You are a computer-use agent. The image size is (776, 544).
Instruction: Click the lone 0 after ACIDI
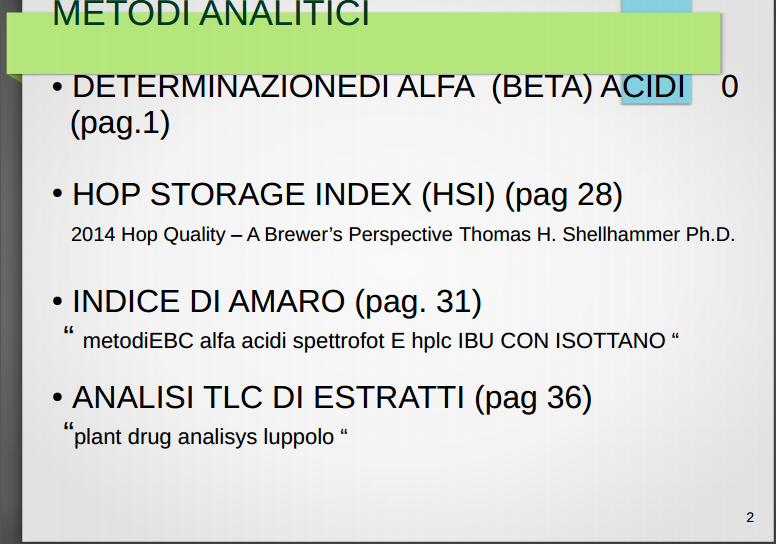tap(729, 87)
